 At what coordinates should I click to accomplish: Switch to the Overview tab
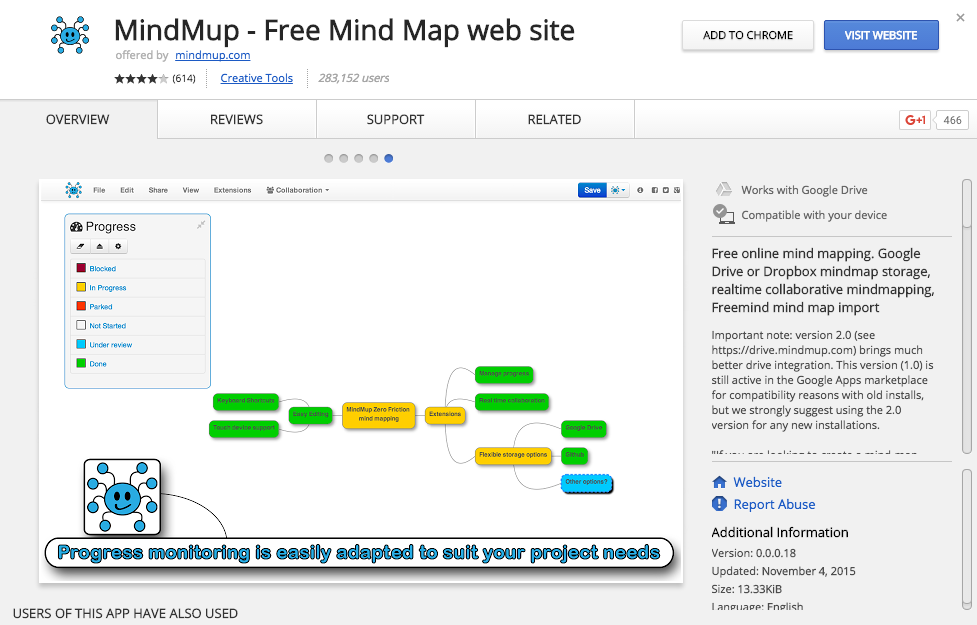[78, 120]
